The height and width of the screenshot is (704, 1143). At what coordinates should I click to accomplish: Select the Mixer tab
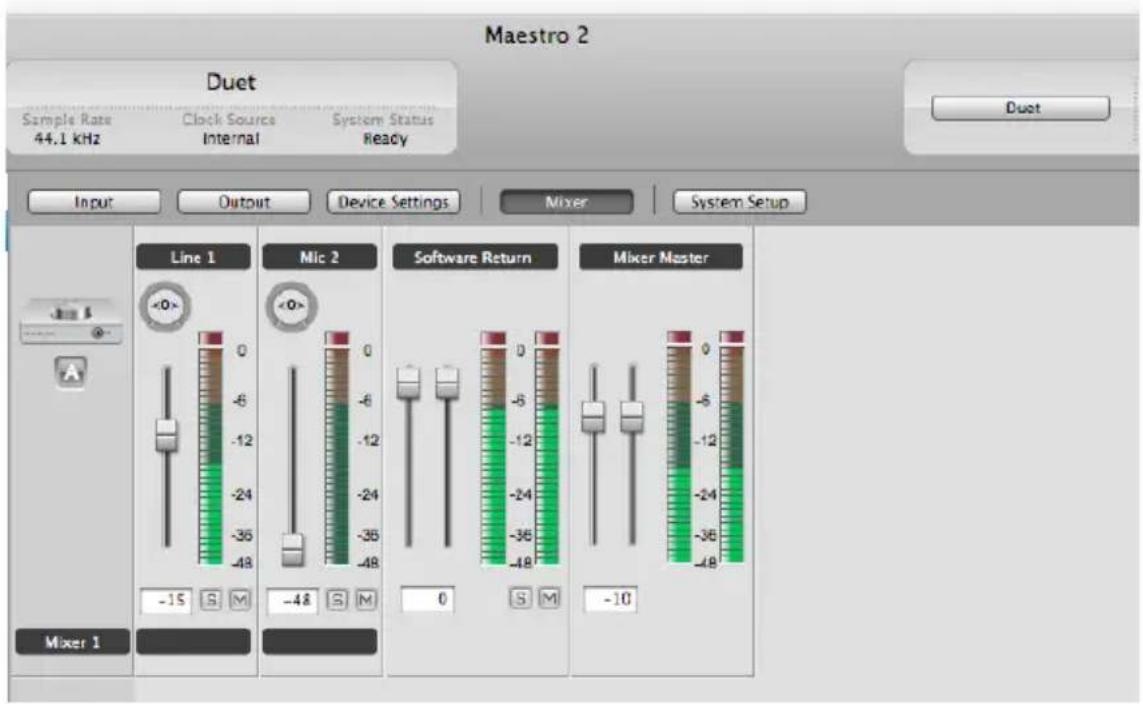[566, 202]
